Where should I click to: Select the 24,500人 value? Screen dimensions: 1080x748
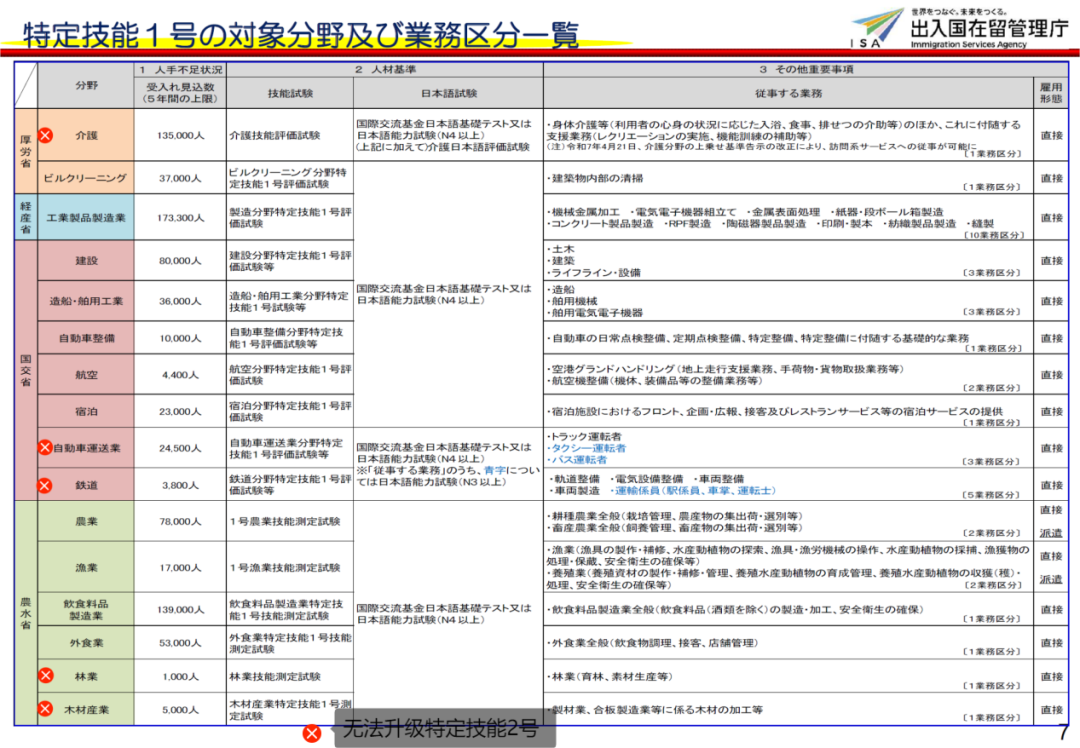click(180, 448)
